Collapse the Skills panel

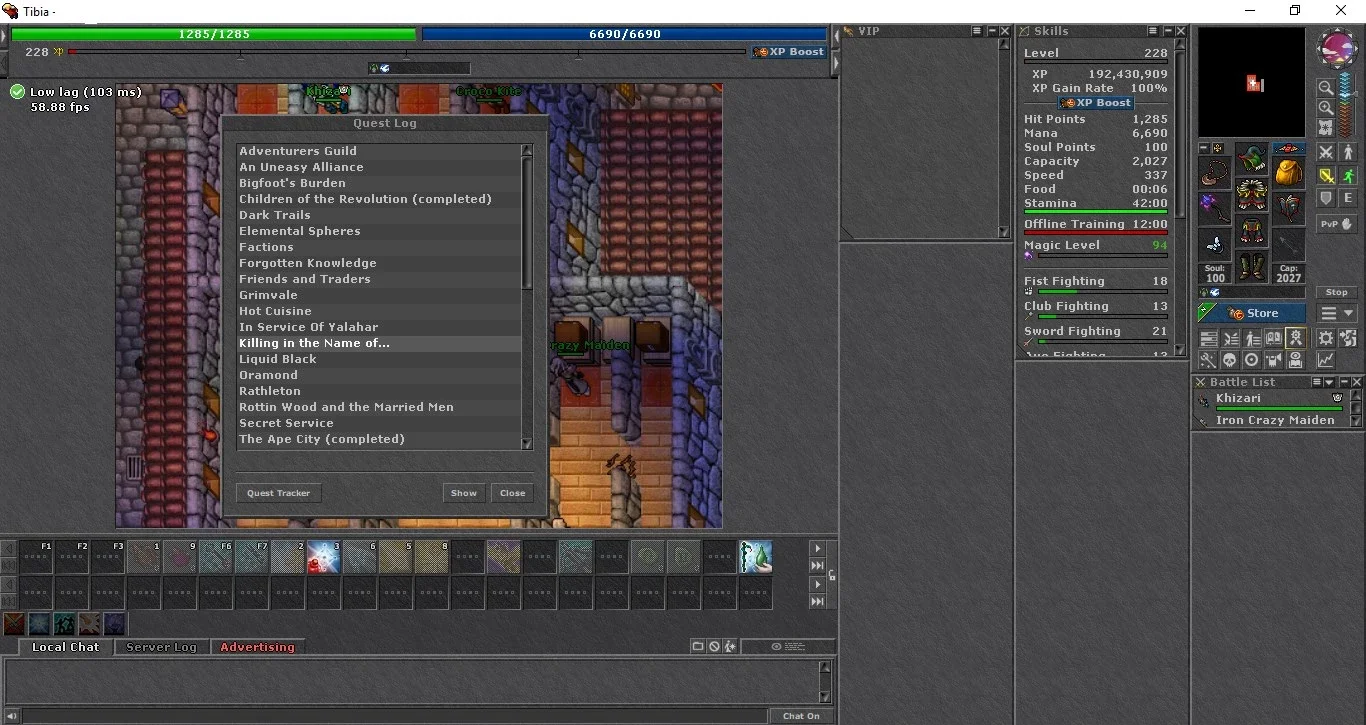point(1166,32)
